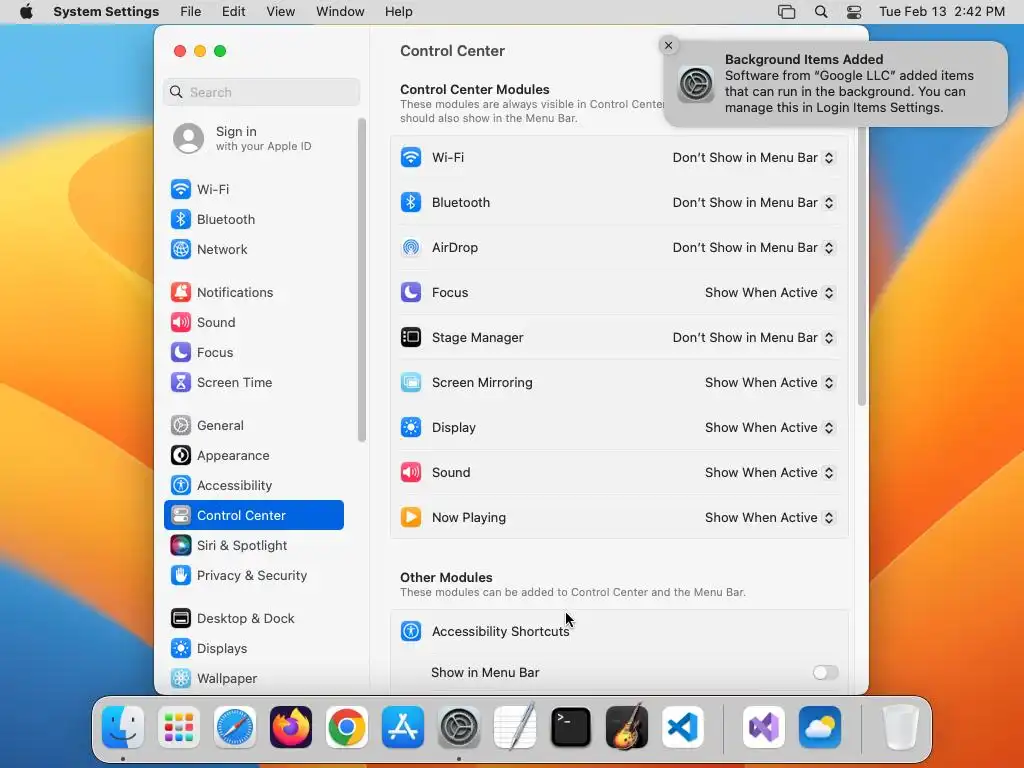Go to Displays in the sidebar
This screenshot has height=768, width=1024.
(253, 649)
